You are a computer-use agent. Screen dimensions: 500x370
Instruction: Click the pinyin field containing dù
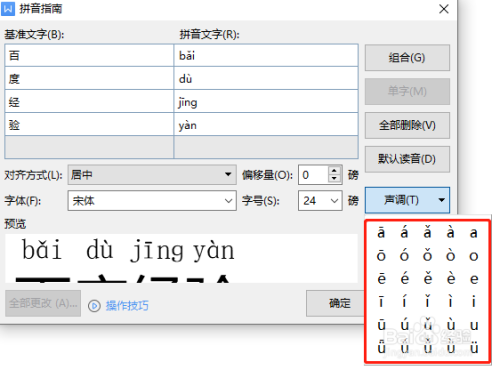pyautogui.click(x=266, y=78)
